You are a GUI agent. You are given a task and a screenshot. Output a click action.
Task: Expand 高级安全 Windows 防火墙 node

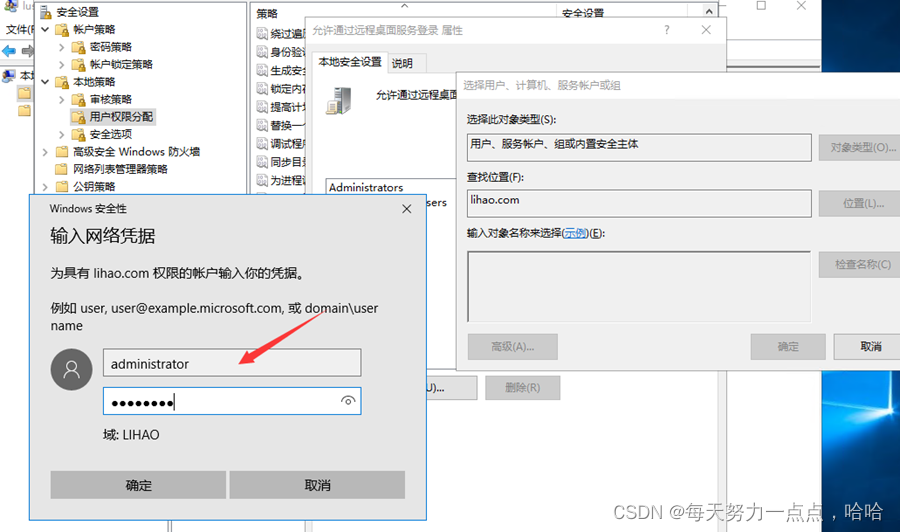pos(45,152)
